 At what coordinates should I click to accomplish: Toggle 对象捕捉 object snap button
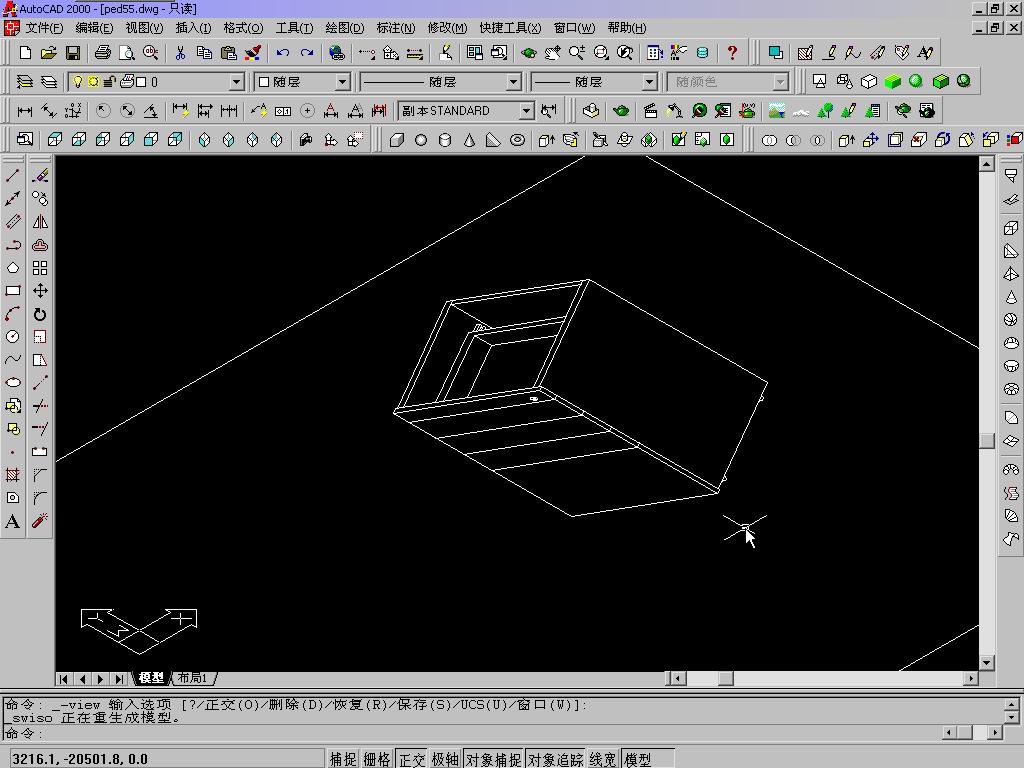[x=493, y=760]
